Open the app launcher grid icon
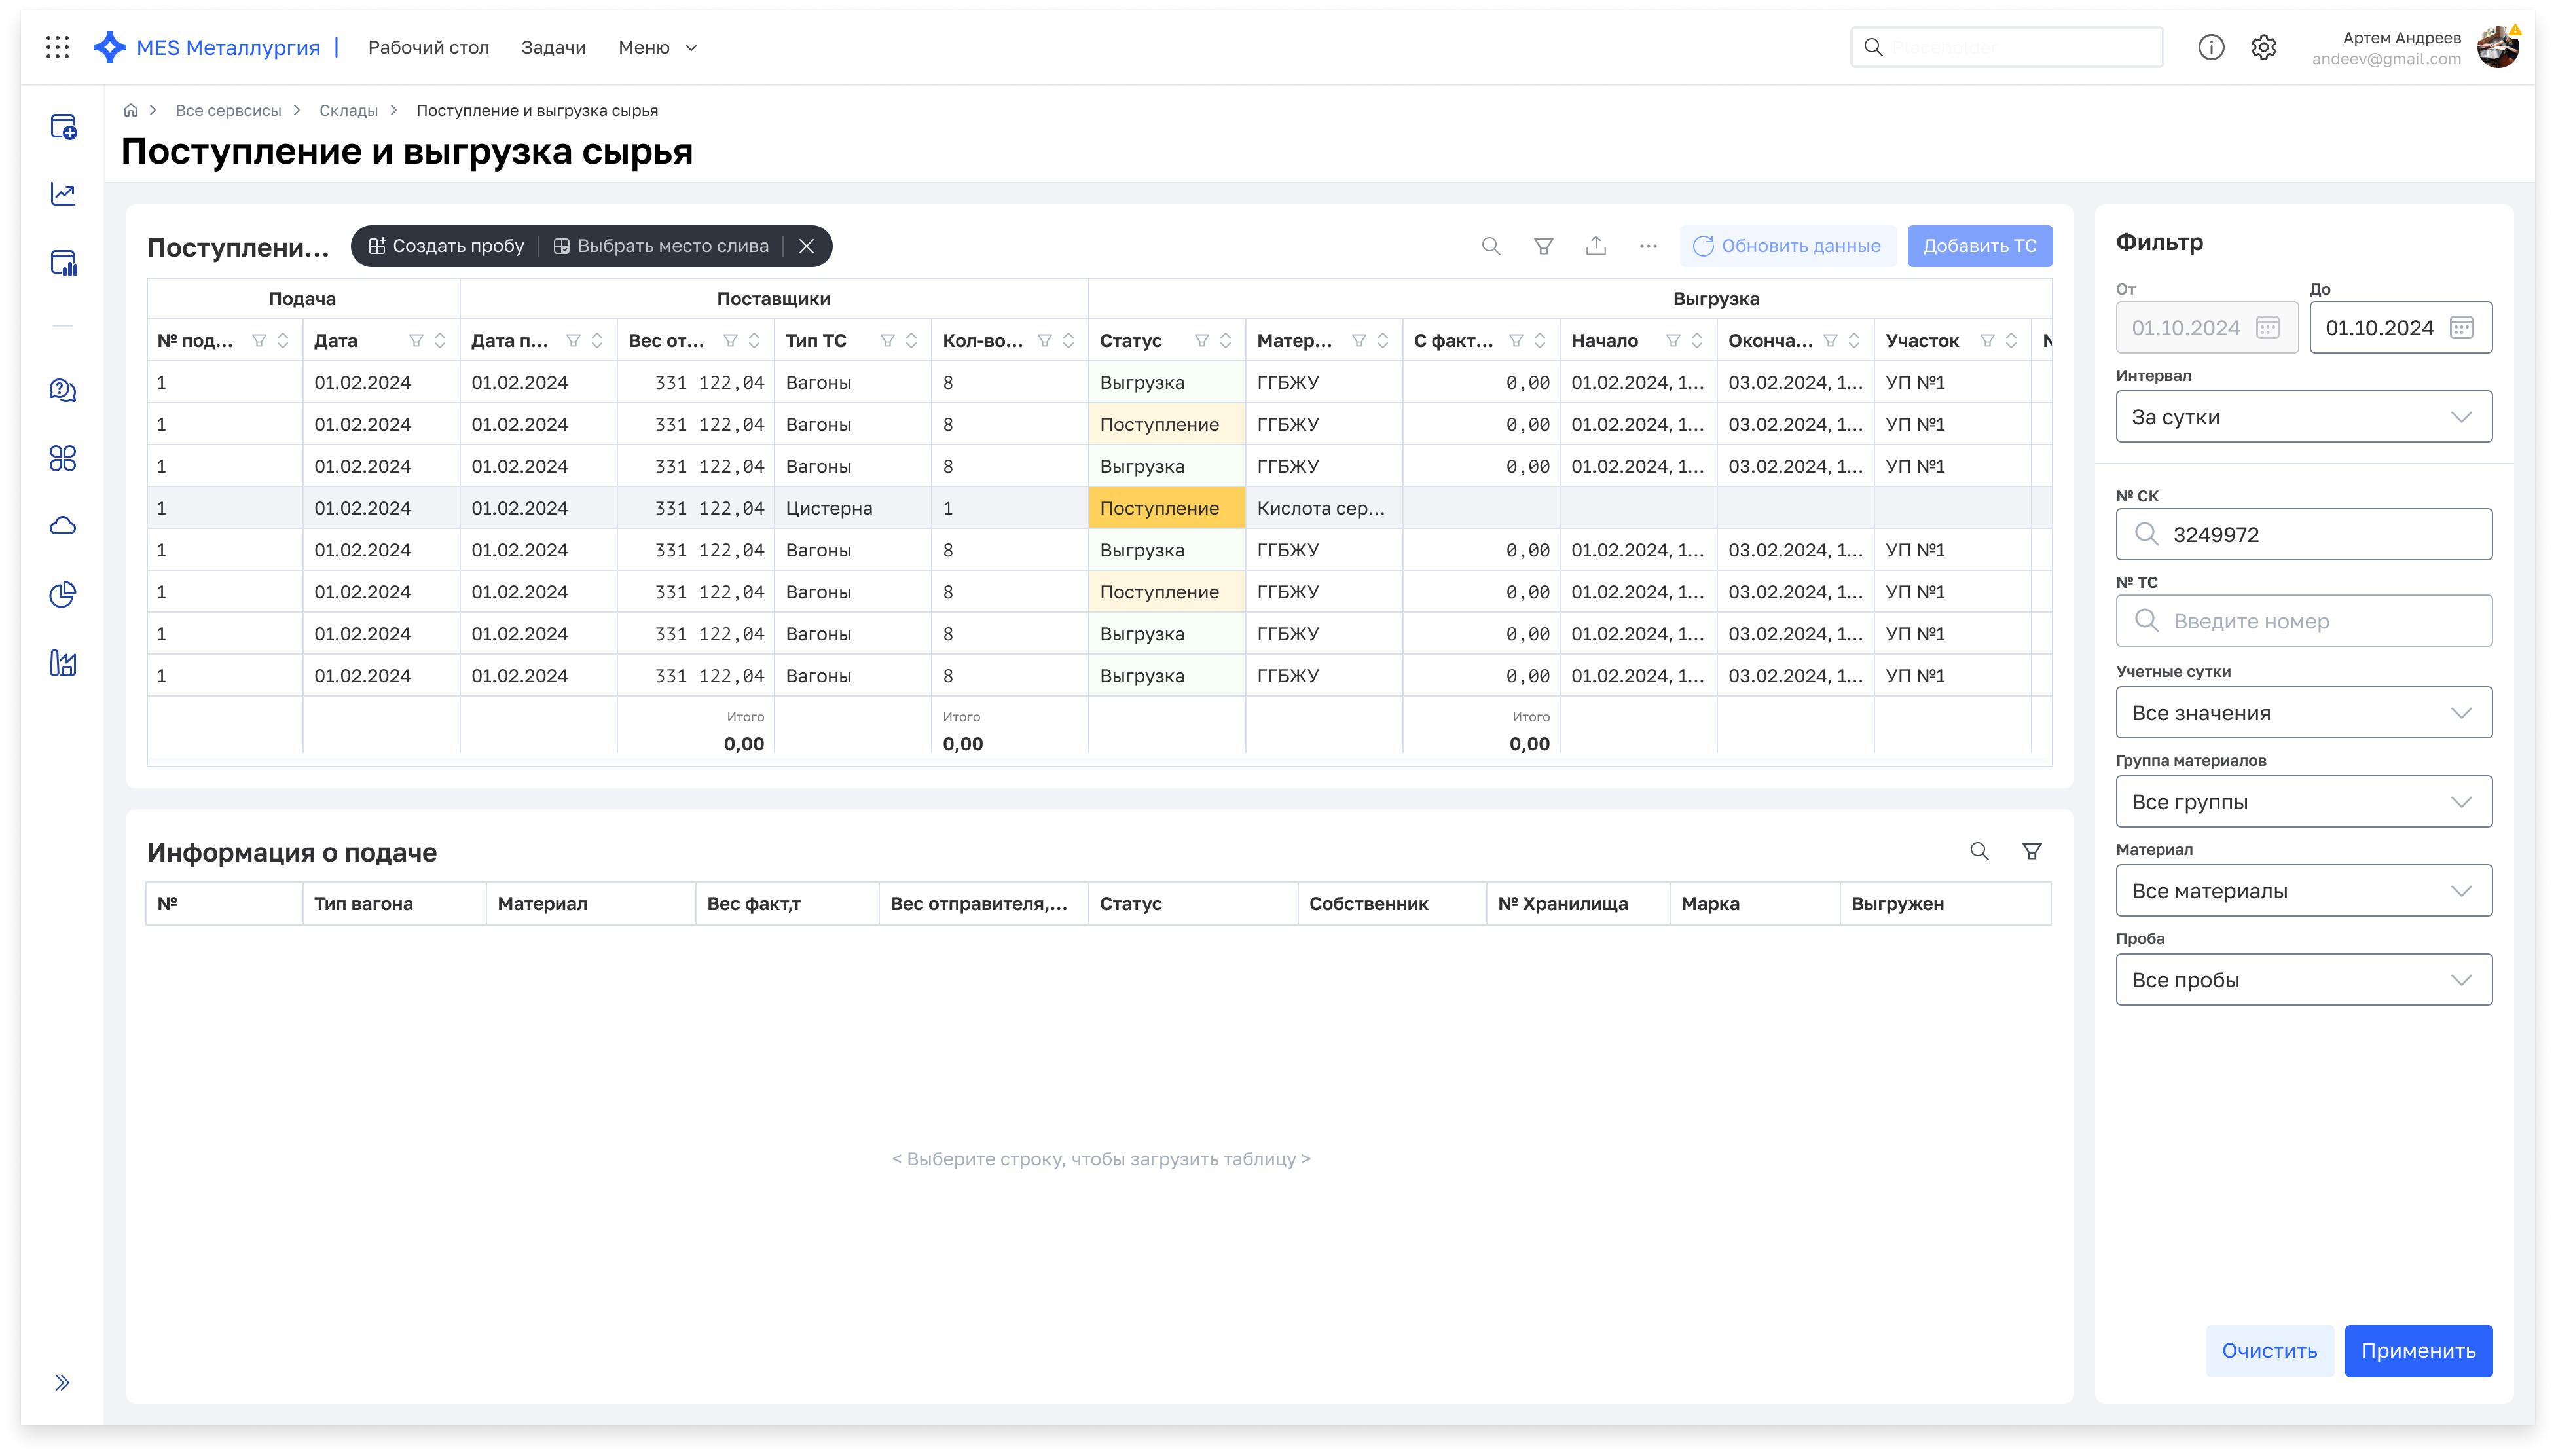 (58, 47)
